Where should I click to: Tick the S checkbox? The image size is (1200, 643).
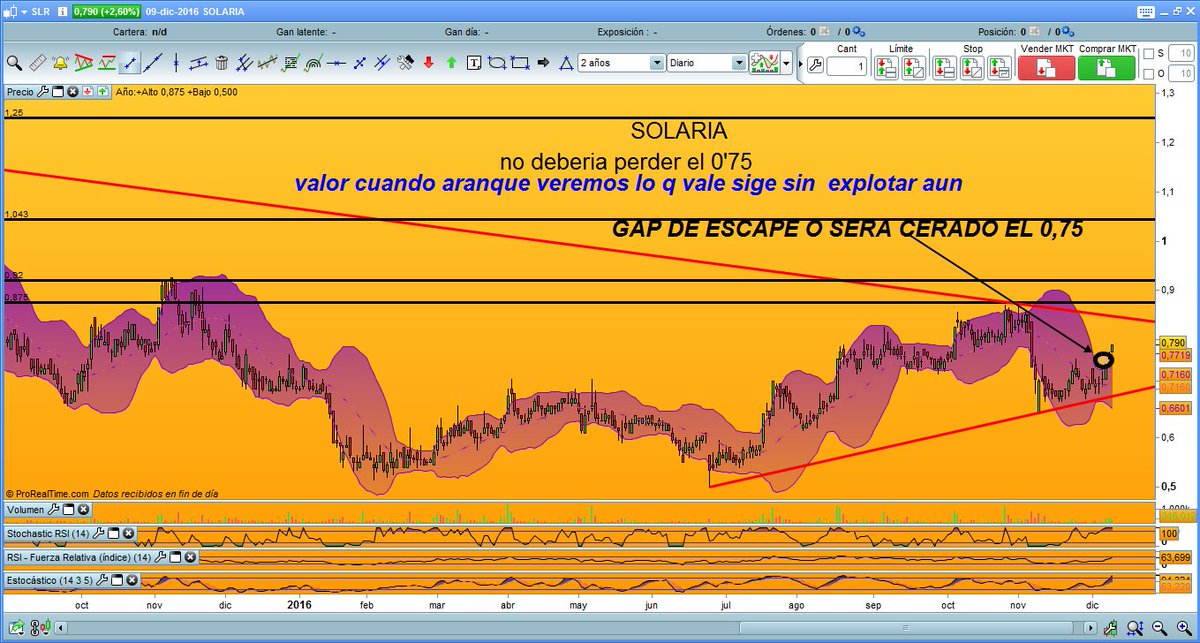tap(1148, 54)
